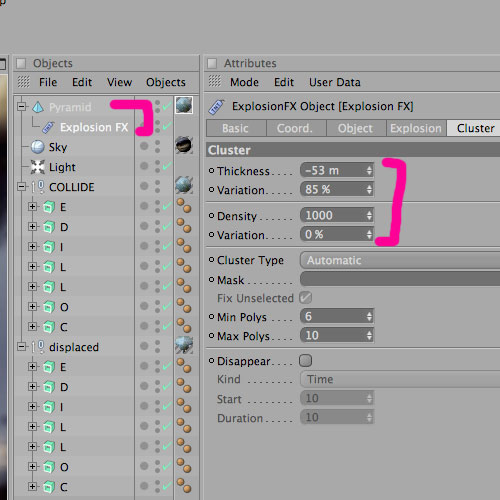Screen dimensions: 500x500
Task: Collapse the COLLIDE group
Action: 22,187
